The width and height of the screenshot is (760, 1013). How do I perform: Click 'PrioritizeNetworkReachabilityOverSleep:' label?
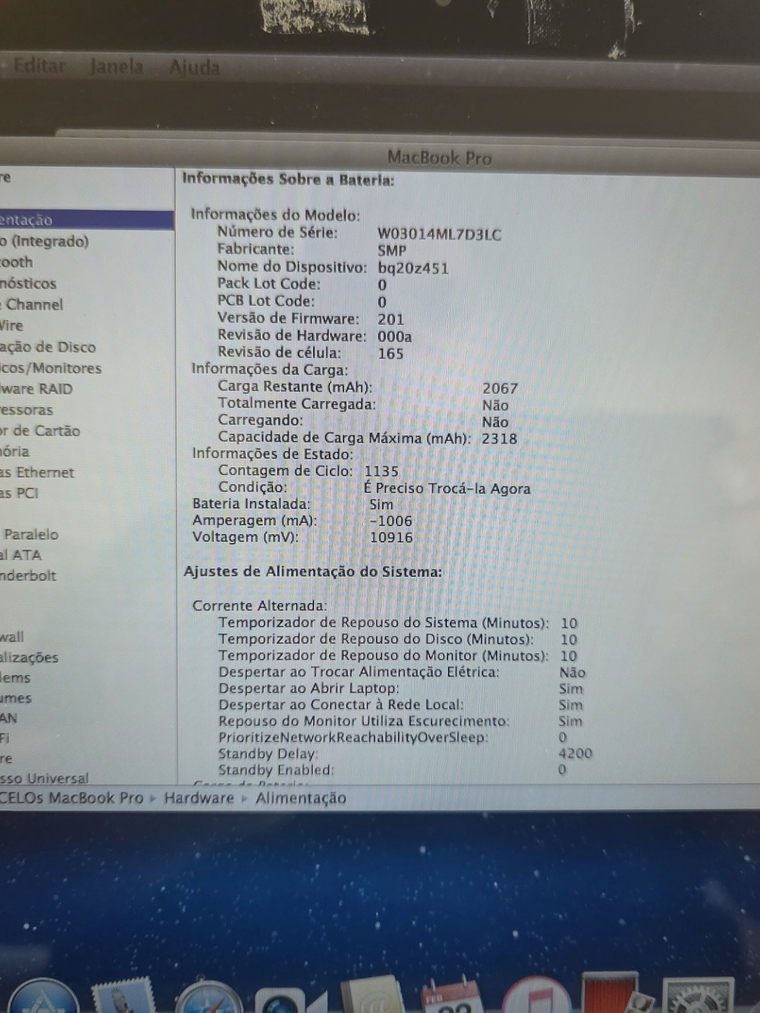point(353,738)
